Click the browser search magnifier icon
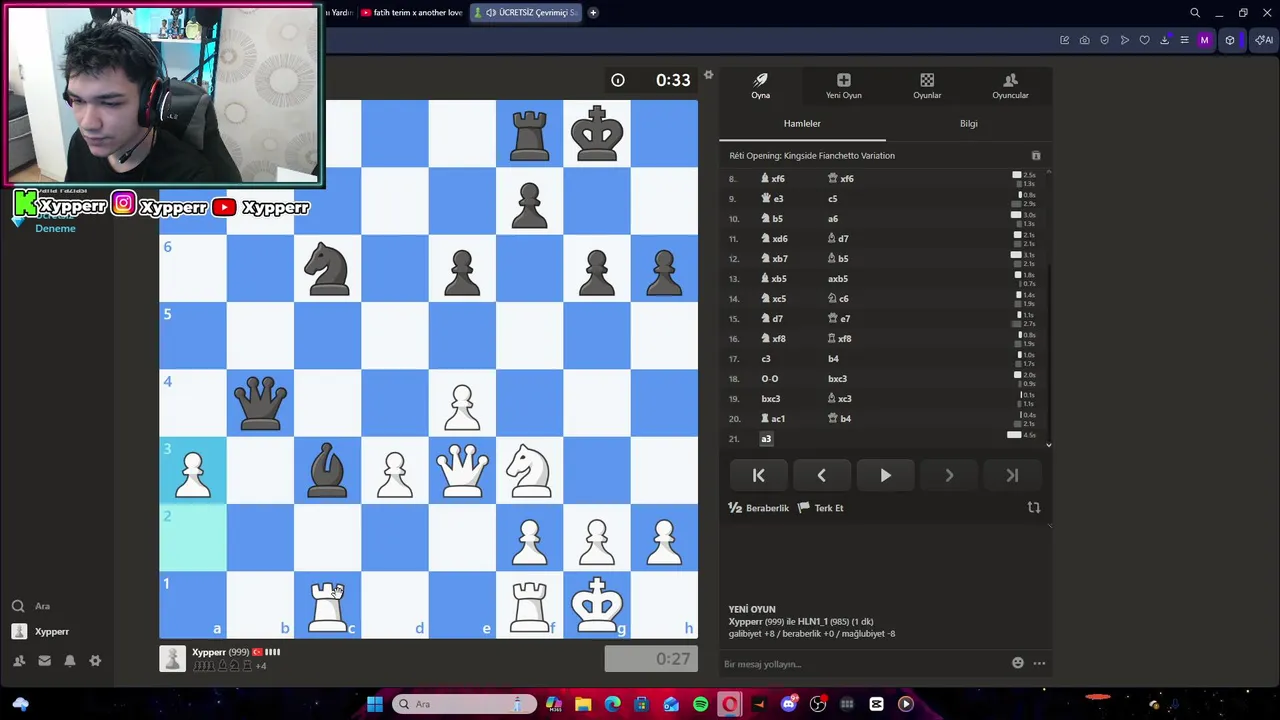Screen dimensions: 1280x720 point(1195,13)
